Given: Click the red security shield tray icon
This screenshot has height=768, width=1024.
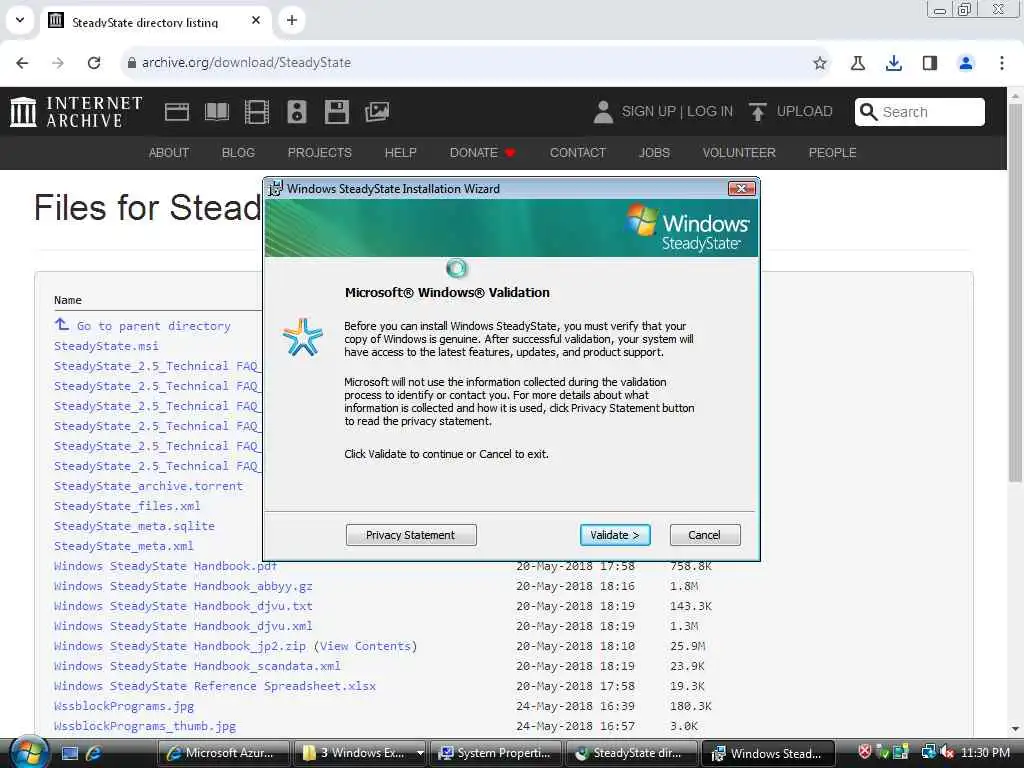Looking at the screenshot, I should pyautogui.click(x=865, y=752).
